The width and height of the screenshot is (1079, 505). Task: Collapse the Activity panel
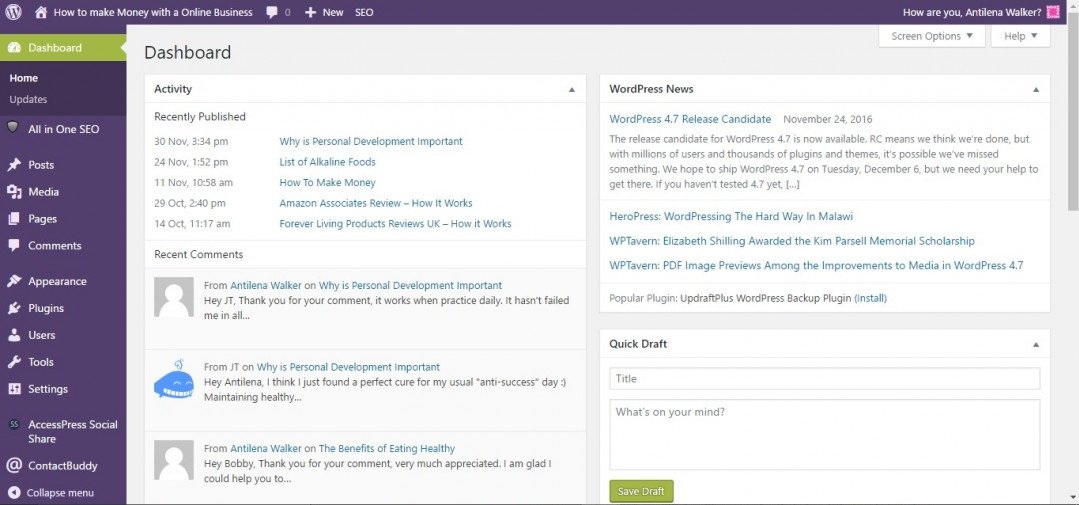click(x=571, y=89)
